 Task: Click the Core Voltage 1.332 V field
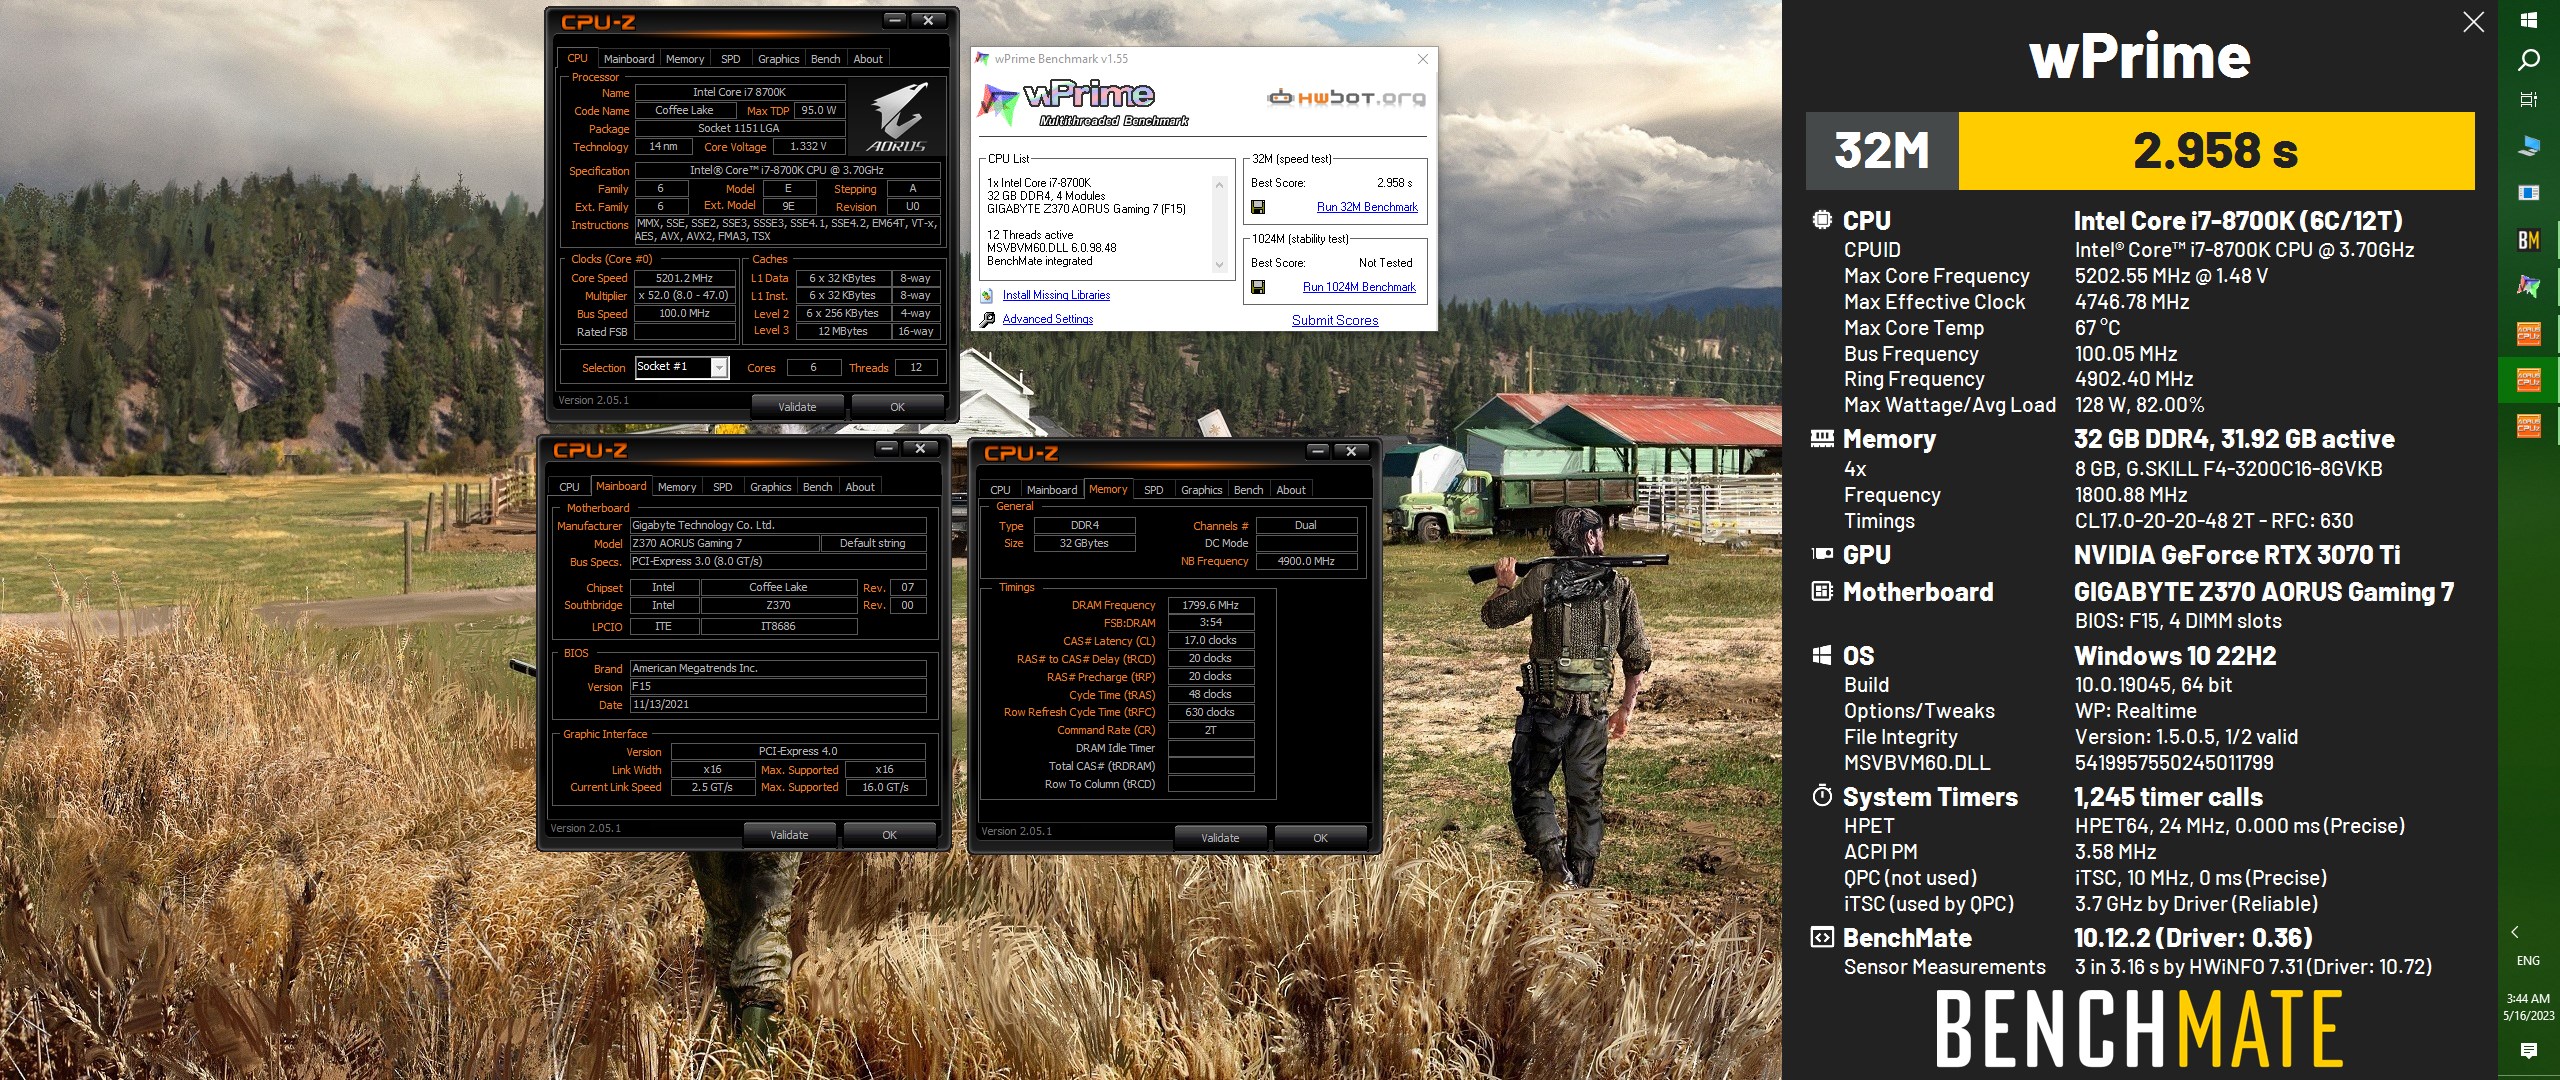point(808,146)
